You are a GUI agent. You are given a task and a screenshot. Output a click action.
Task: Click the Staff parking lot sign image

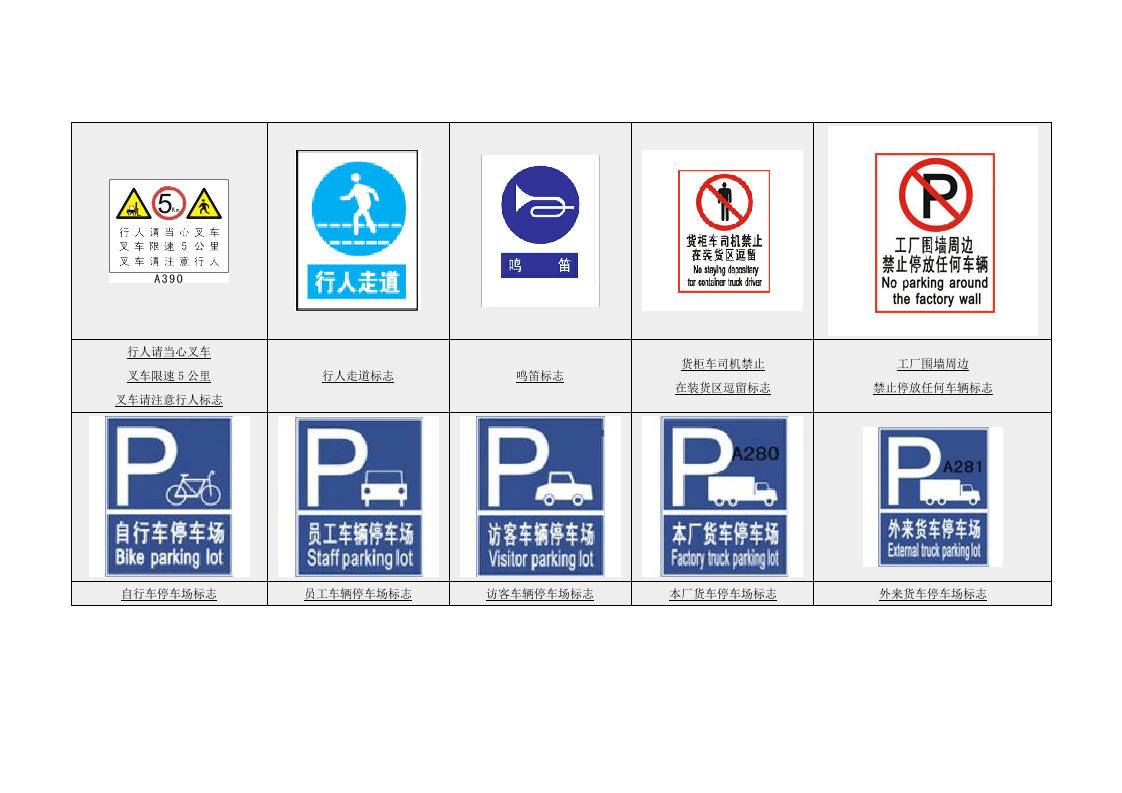(358, 497)
